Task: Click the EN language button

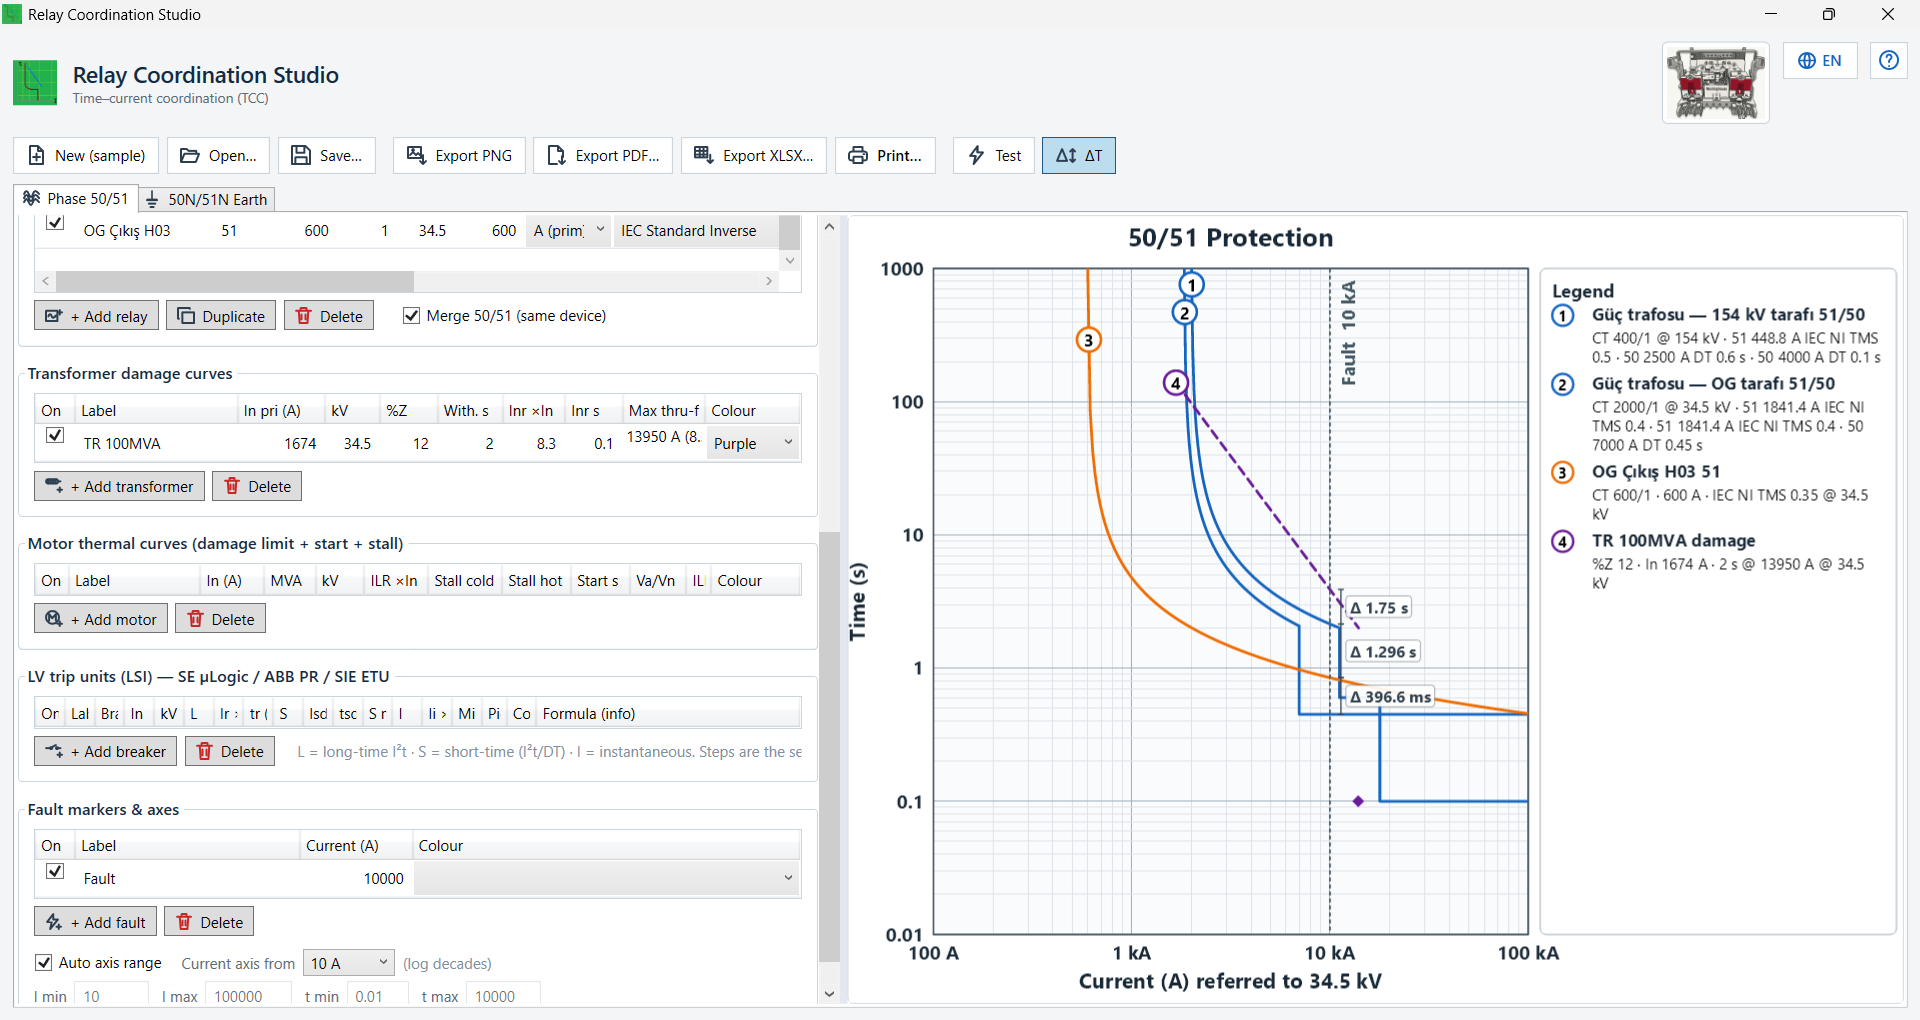Action: click(1820, 61)
